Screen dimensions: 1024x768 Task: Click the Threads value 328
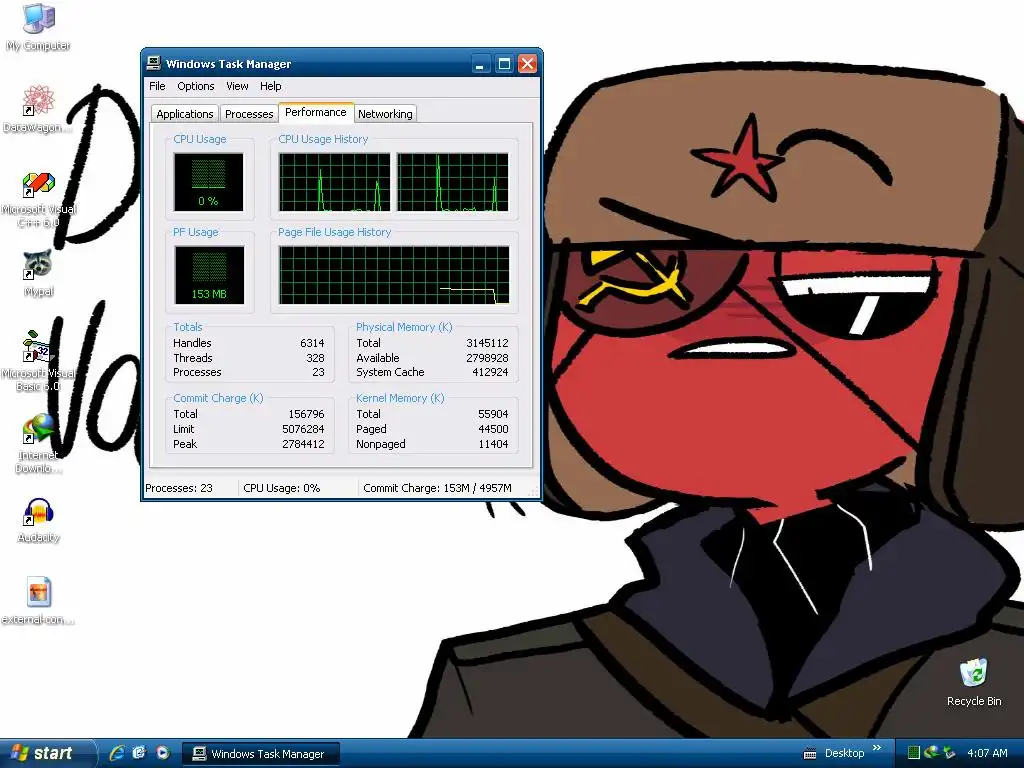tap(315, 358)
